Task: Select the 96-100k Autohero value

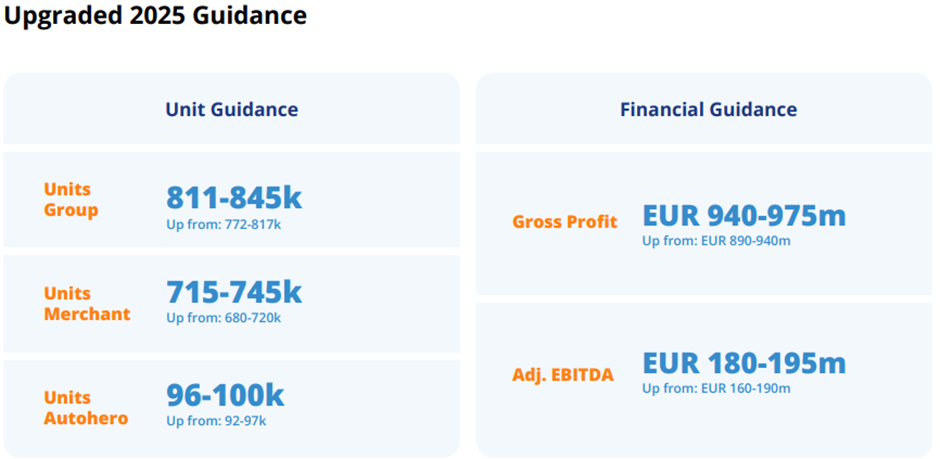Action: (x=225, y=395)
